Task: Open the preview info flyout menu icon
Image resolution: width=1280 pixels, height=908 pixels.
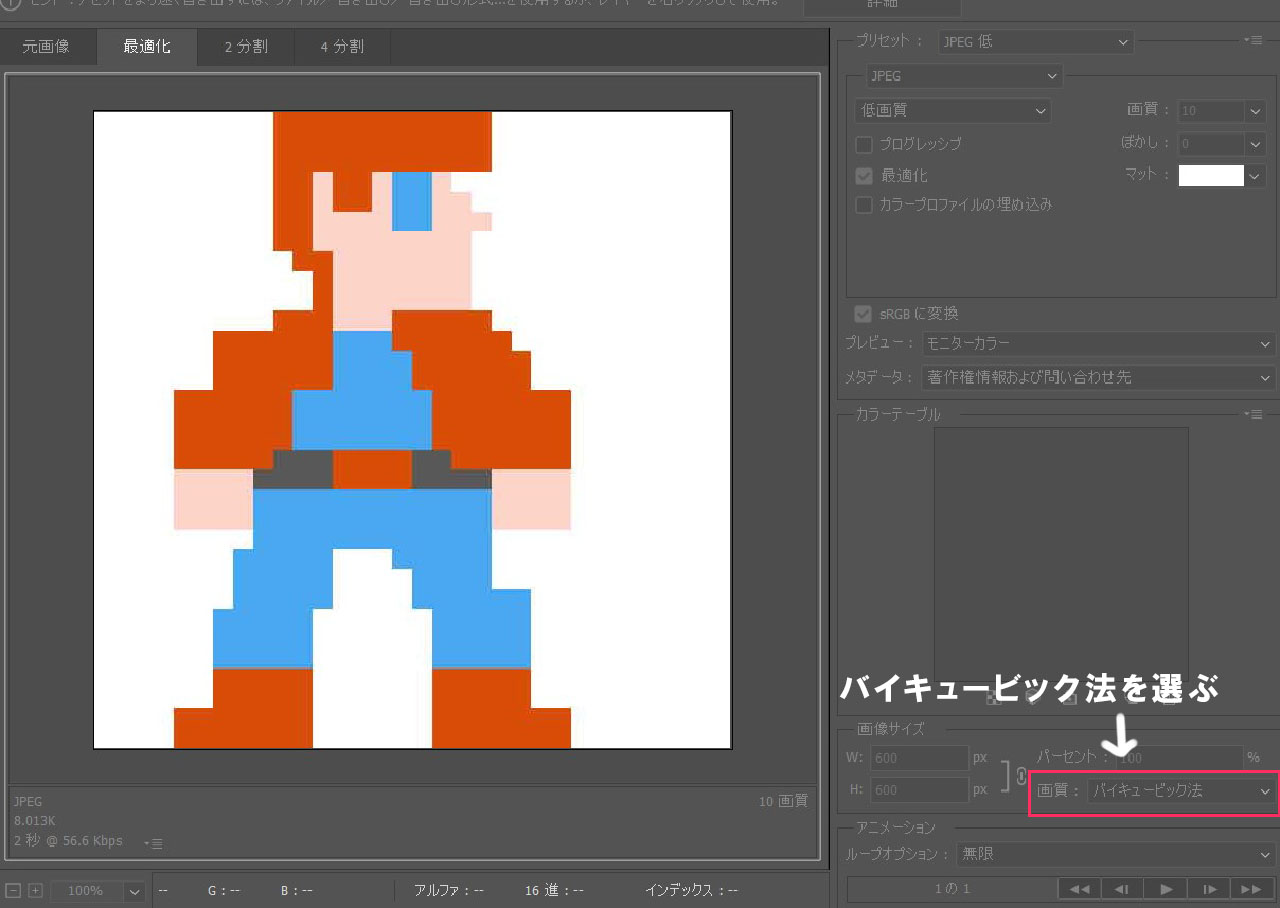Action: pos(153,844)
